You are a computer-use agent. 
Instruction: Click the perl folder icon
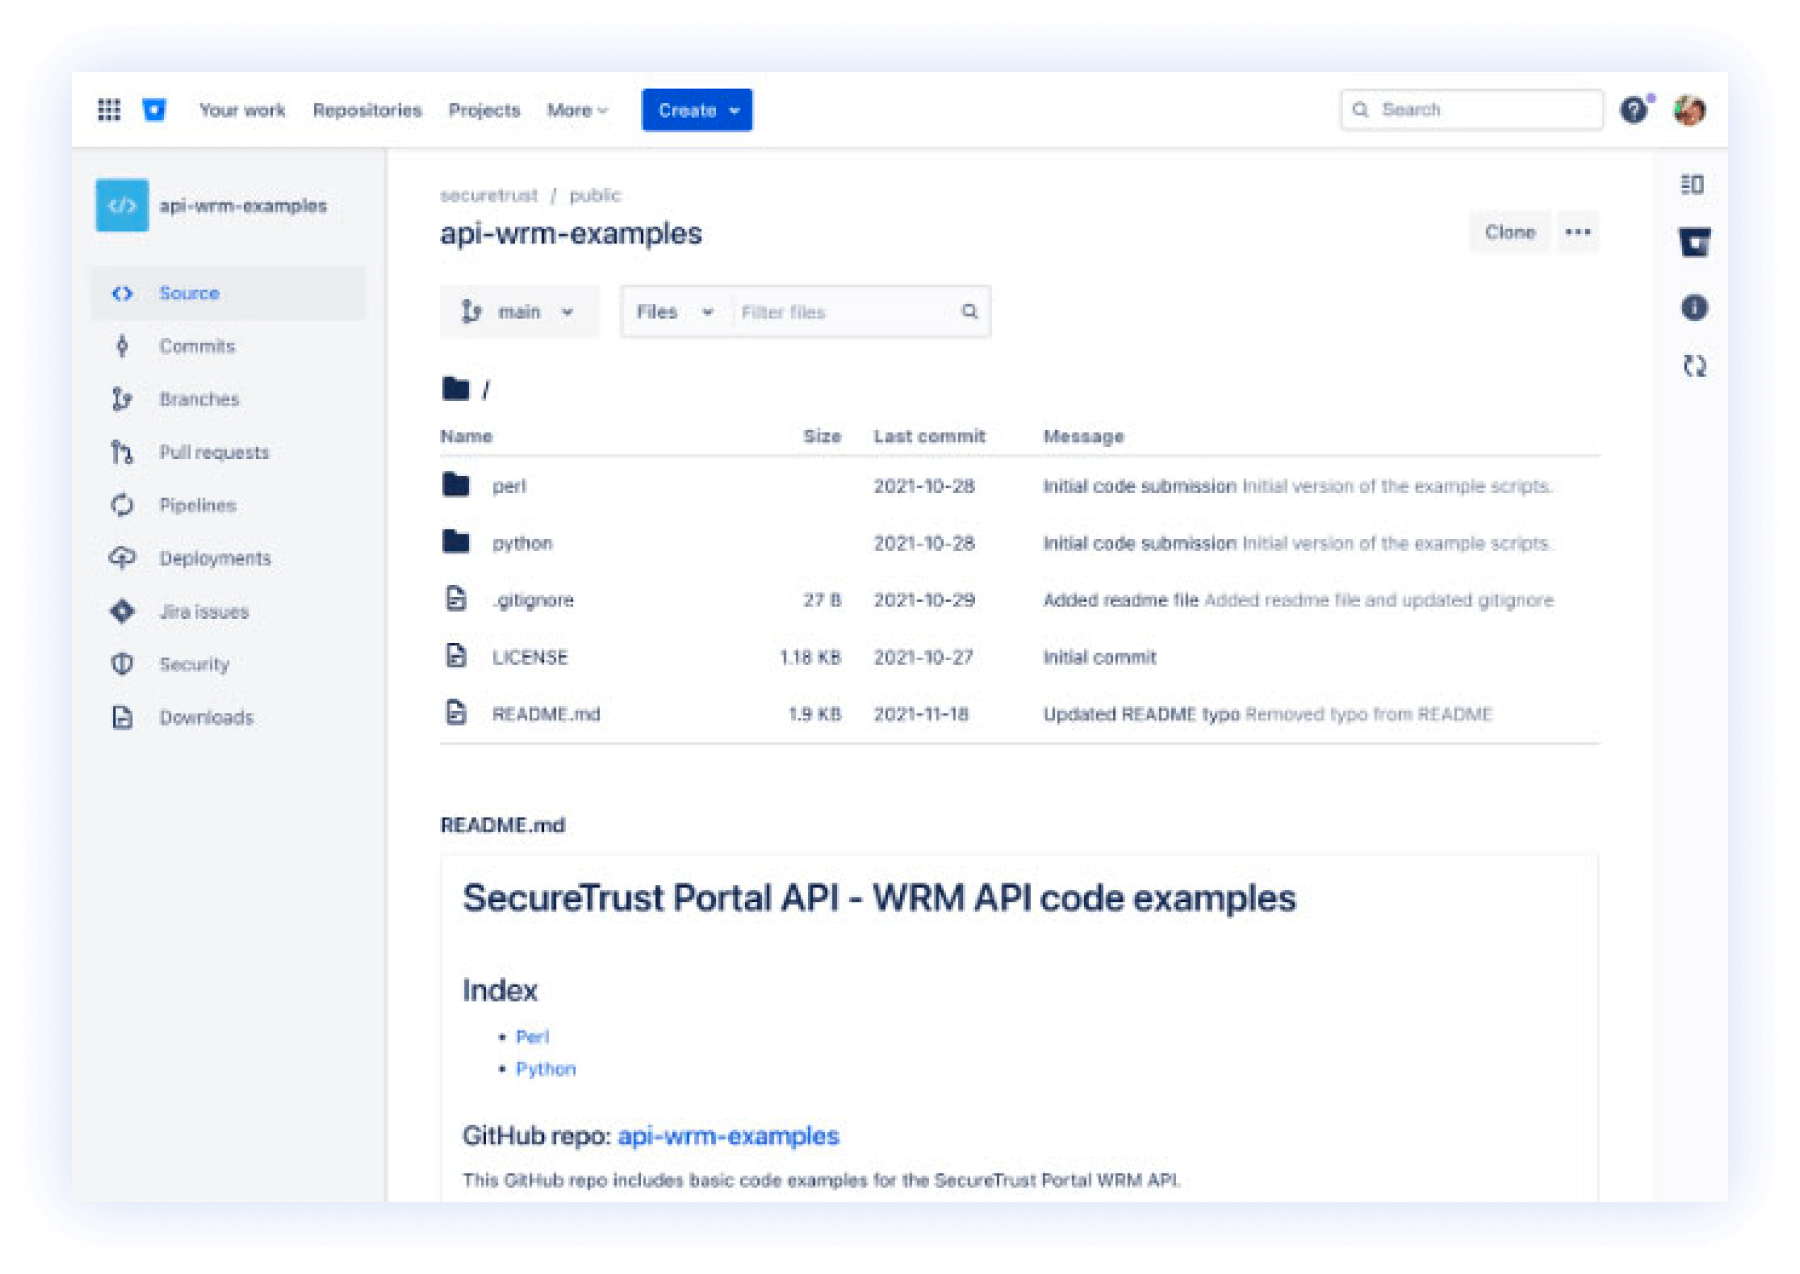tap(456, 485)
